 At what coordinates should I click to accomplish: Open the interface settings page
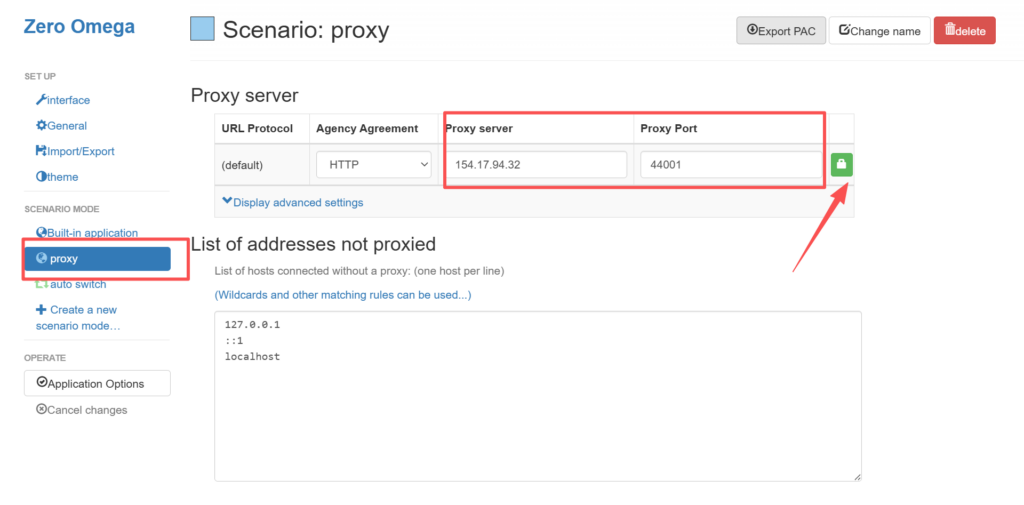pyautogui.click(x=63, y=100)
